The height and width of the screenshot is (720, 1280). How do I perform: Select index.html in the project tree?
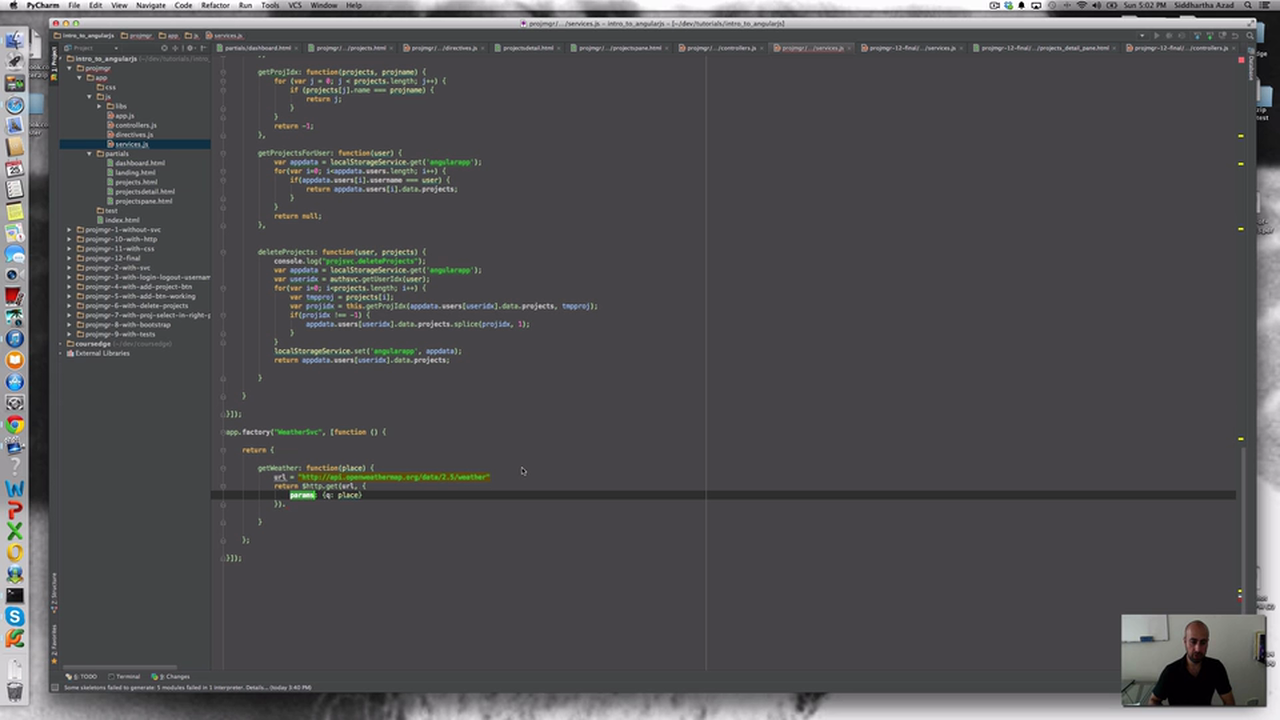[x=122, y=220]
